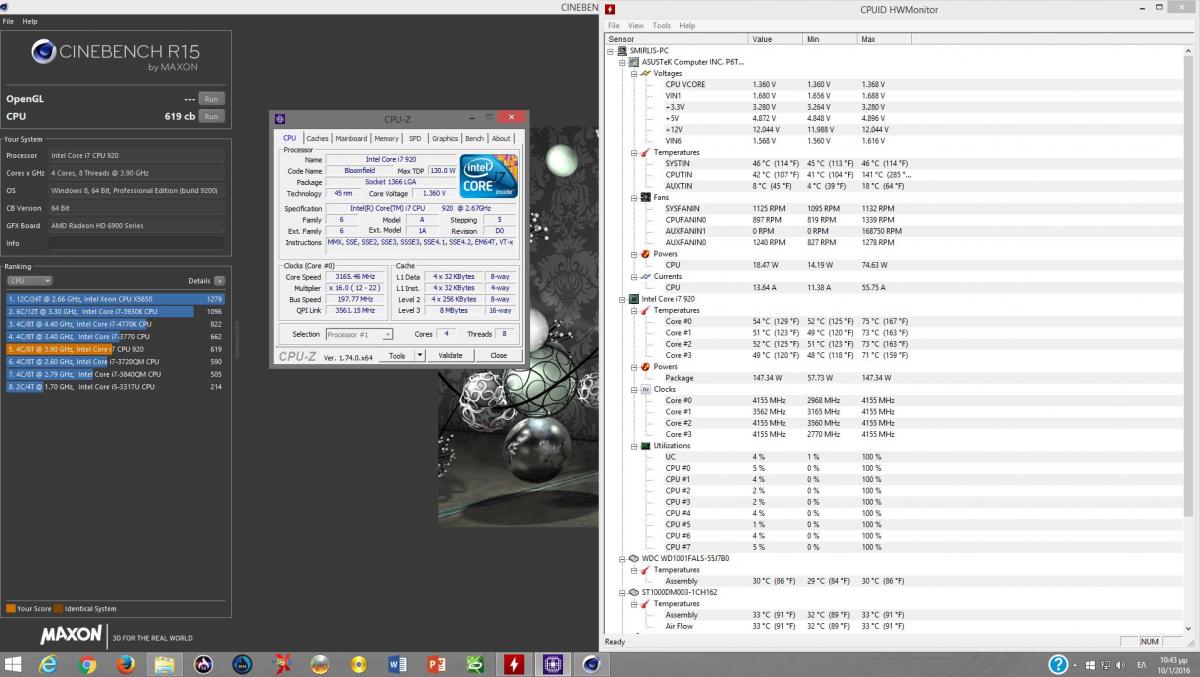Switch to Cinebench via its taskbar icon
The image size is (1200, 677).
point(591,663)
